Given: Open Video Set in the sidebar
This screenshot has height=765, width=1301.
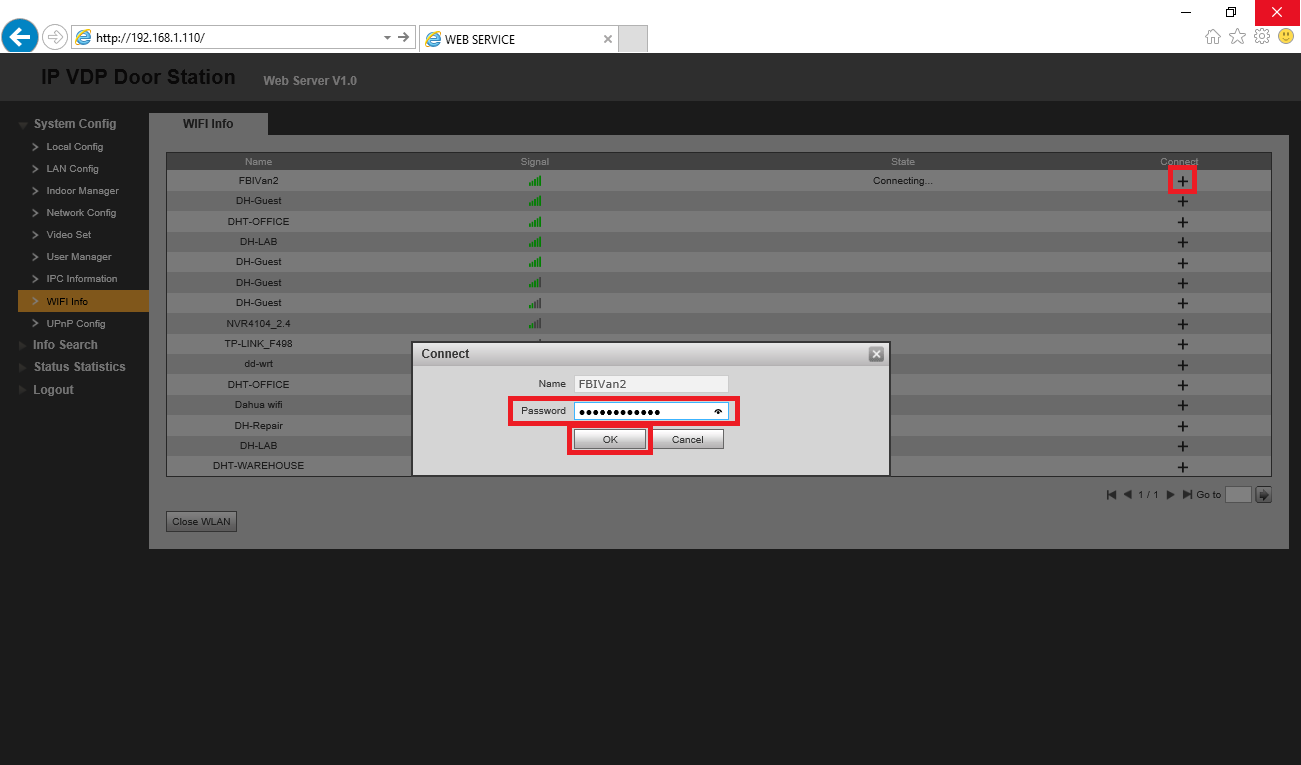Looking at the screenshot, I should (x=69, y=235).
